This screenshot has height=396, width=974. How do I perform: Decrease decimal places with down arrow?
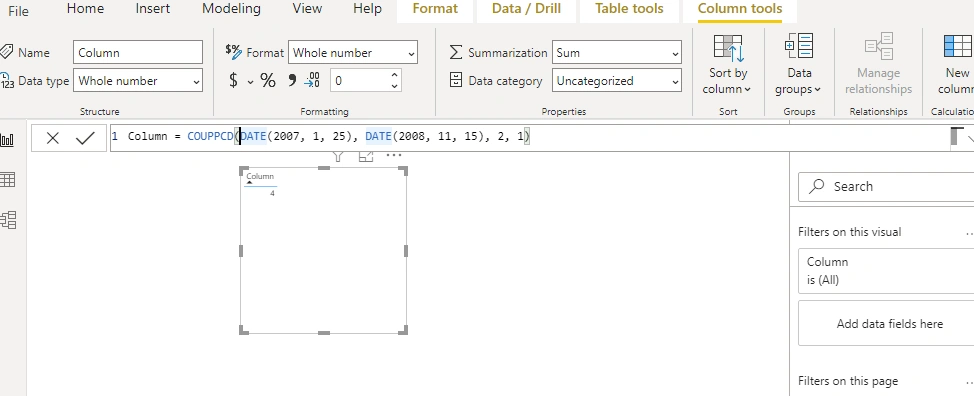[x=394, y=86]
